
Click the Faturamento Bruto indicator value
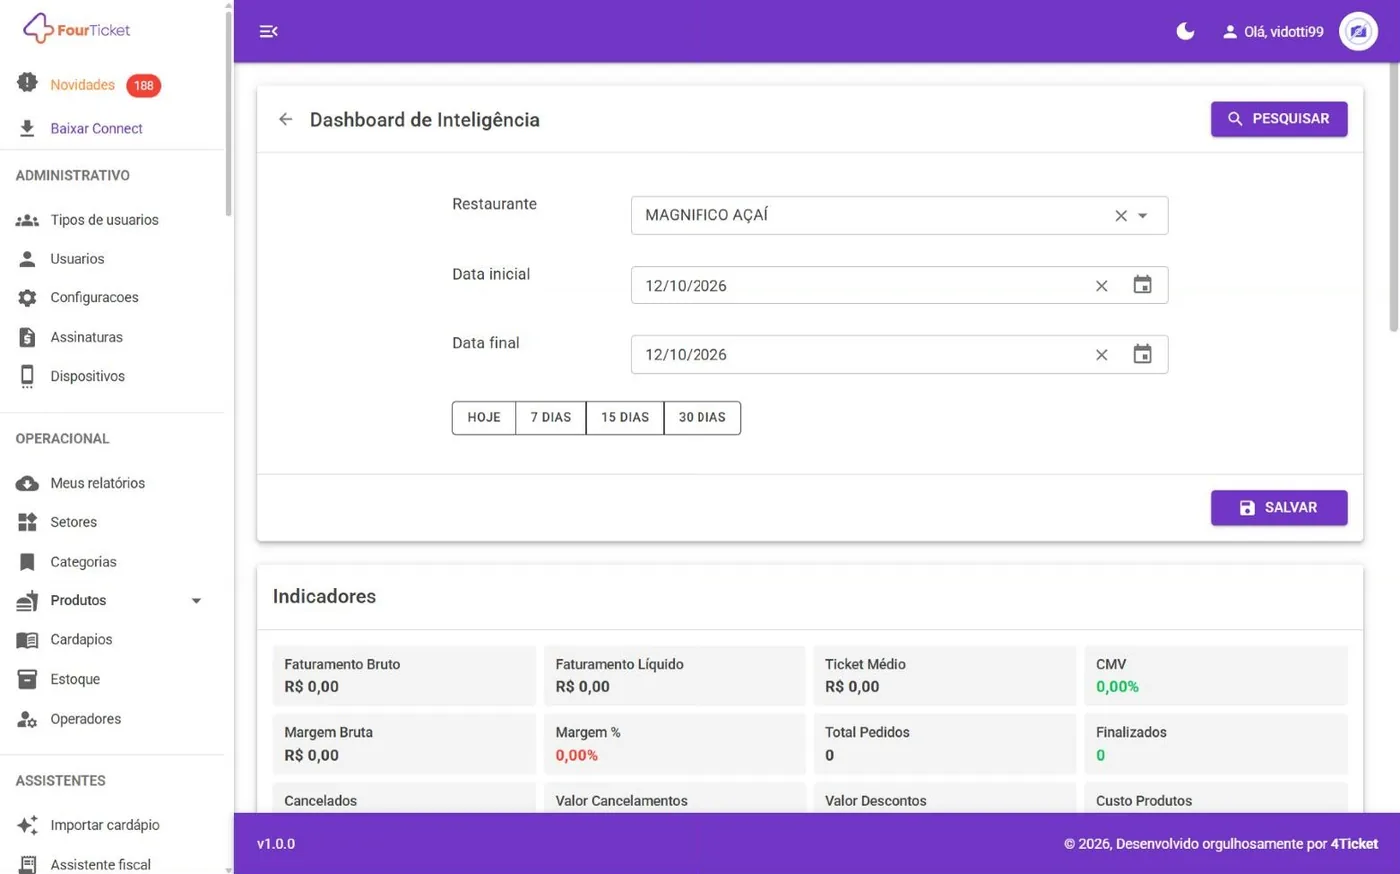click(x=311, y=687)
